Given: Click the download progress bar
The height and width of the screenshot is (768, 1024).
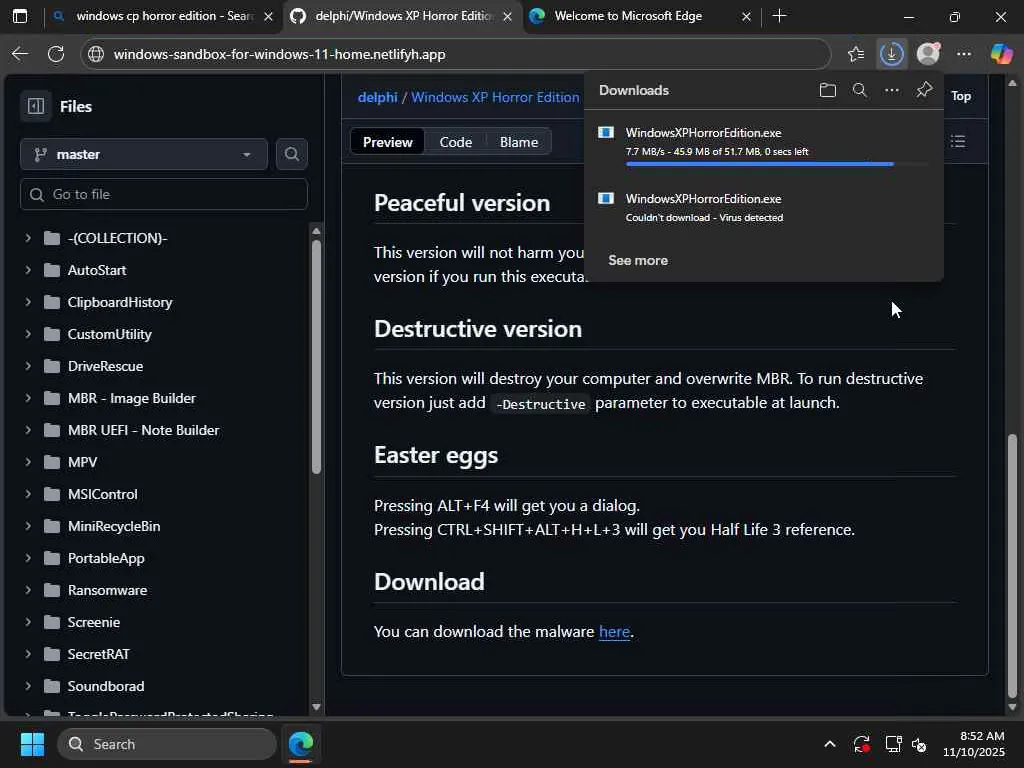Looking at the screenshot, I should (x=776, y=164).
